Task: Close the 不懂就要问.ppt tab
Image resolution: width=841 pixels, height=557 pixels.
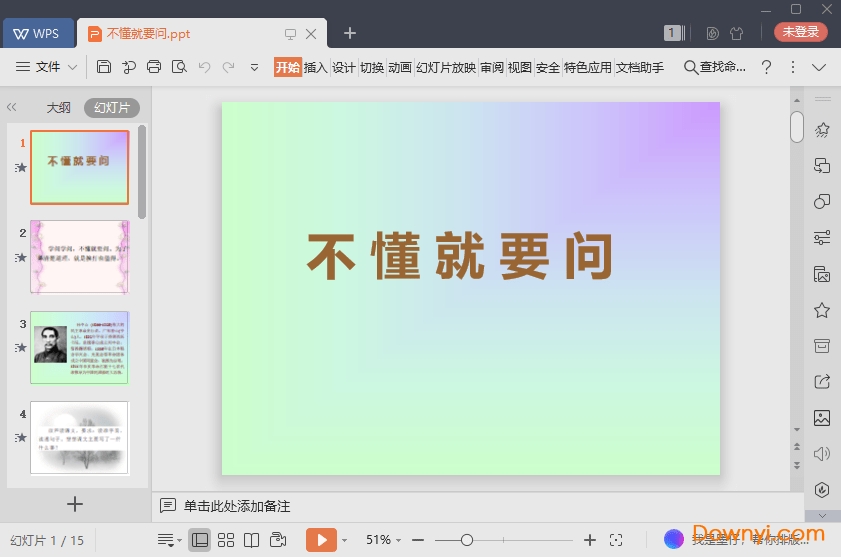Action: [x=311, y=34]
